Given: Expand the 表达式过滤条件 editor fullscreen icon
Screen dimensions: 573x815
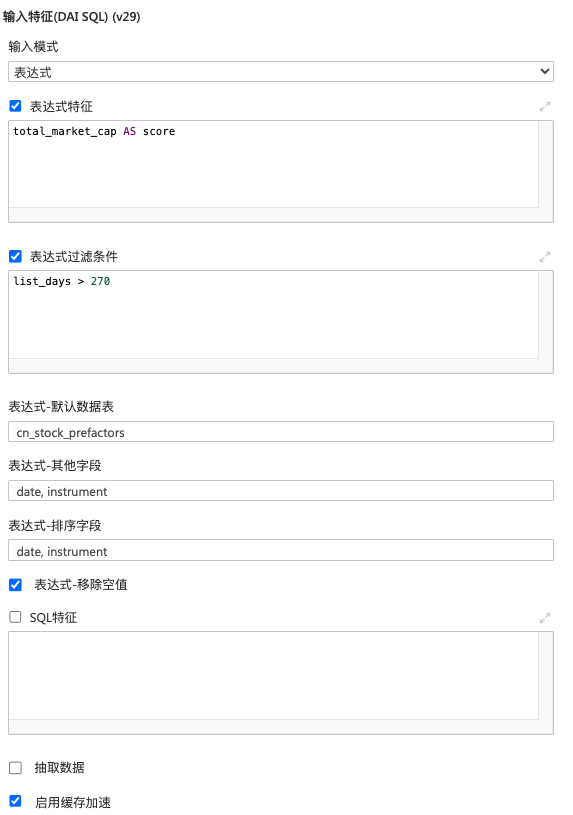Looking at the screenshot, I should [x=544, y=257].
